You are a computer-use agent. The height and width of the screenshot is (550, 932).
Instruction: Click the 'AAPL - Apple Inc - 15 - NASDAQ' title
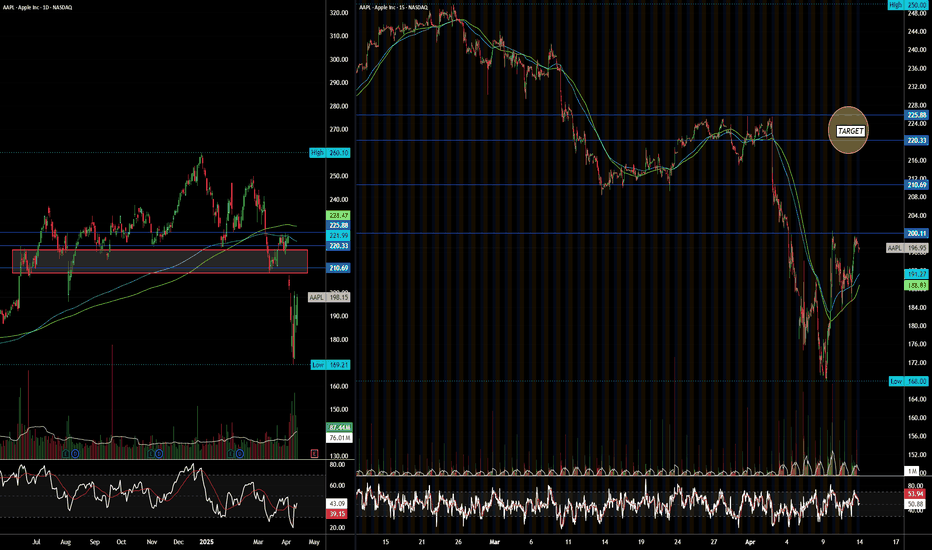(393, 7)
